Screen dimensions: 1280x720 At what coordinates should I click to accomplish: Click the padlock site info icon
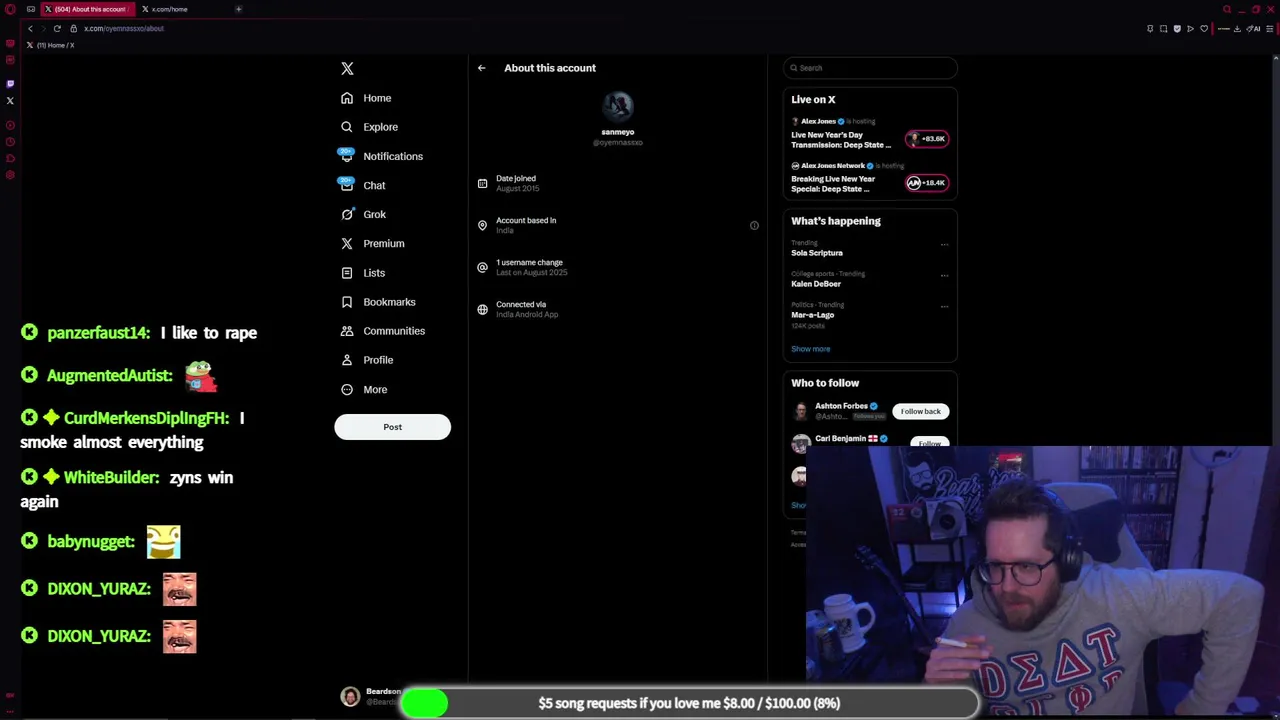pyautogui.click(x=74, y=28)
